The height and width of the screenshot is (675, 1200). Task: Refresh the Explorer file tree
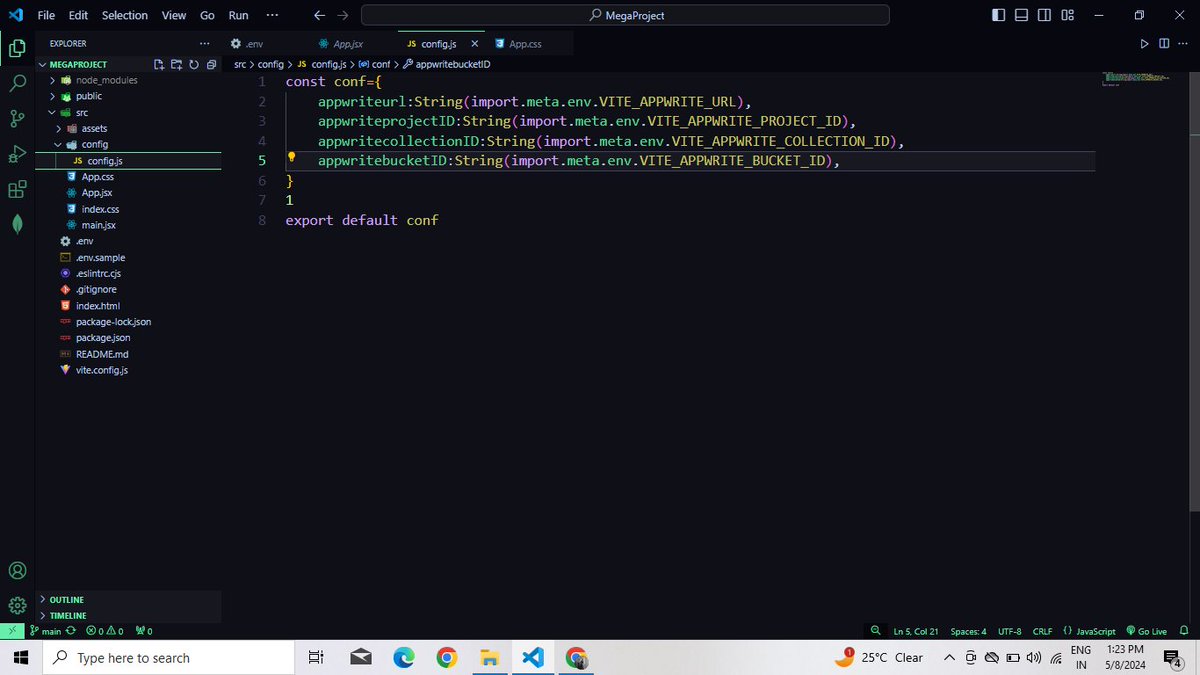coord(193,63)
